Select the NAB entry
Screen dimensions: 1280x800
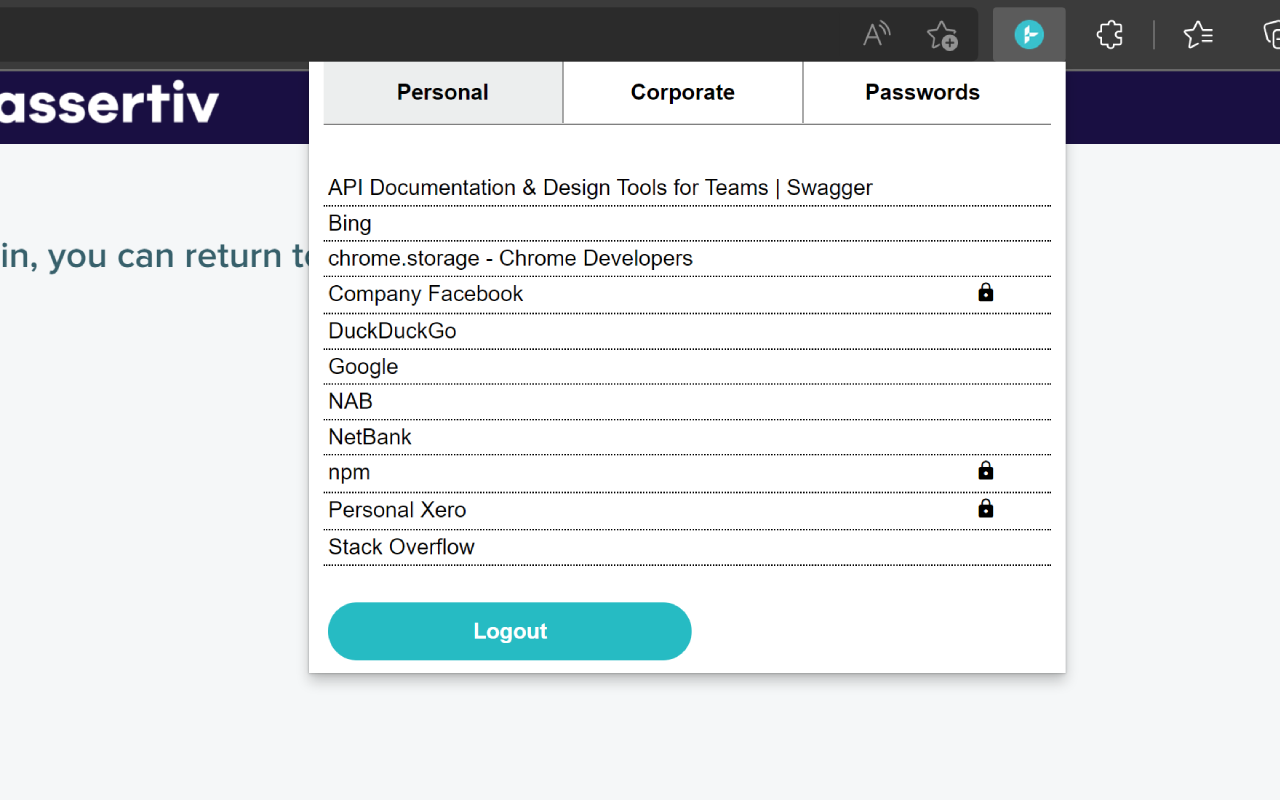687,401
